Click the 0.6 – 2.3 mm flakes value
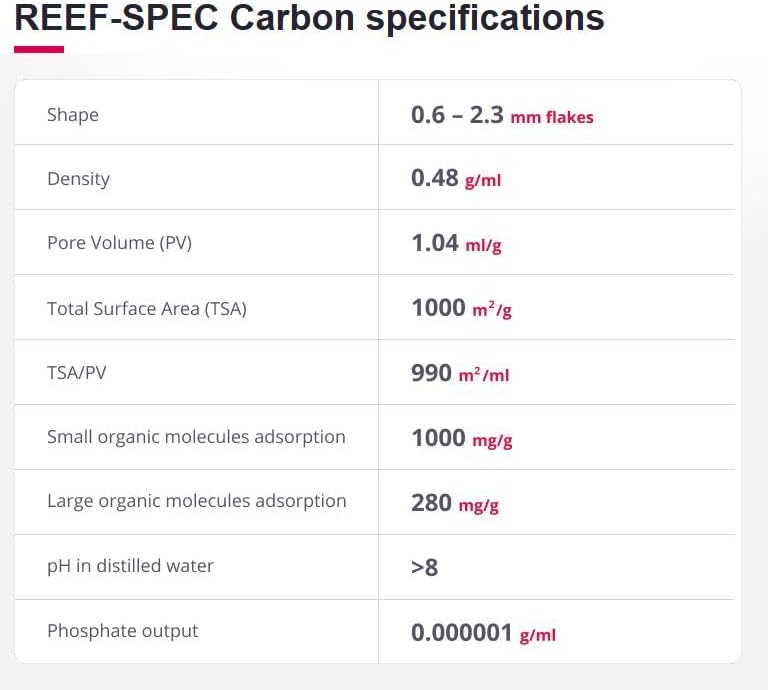Image resolution: width=768 pixels, height=690 pixels. tap(502, 115)
